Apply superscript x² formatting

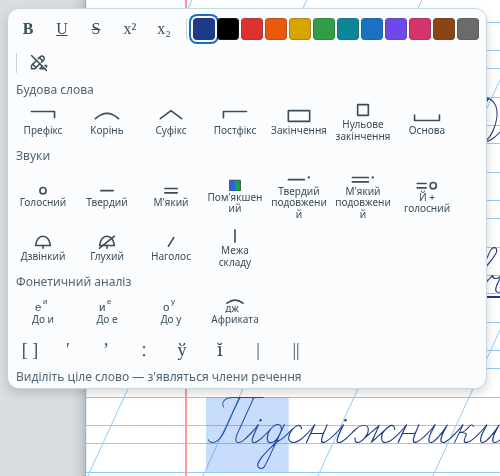pos(130,29)
